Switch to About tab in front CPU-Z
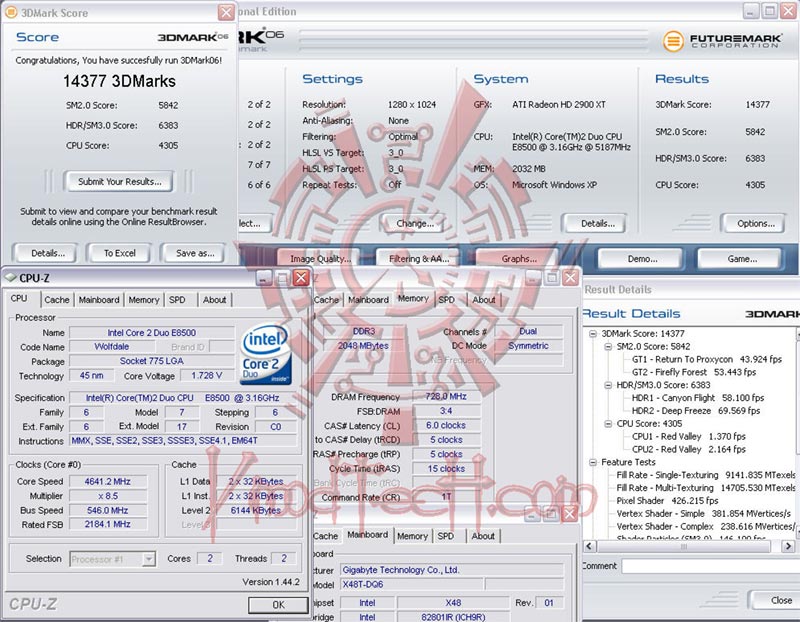Viewport: 800px width, 622px height. coord(214,300)
